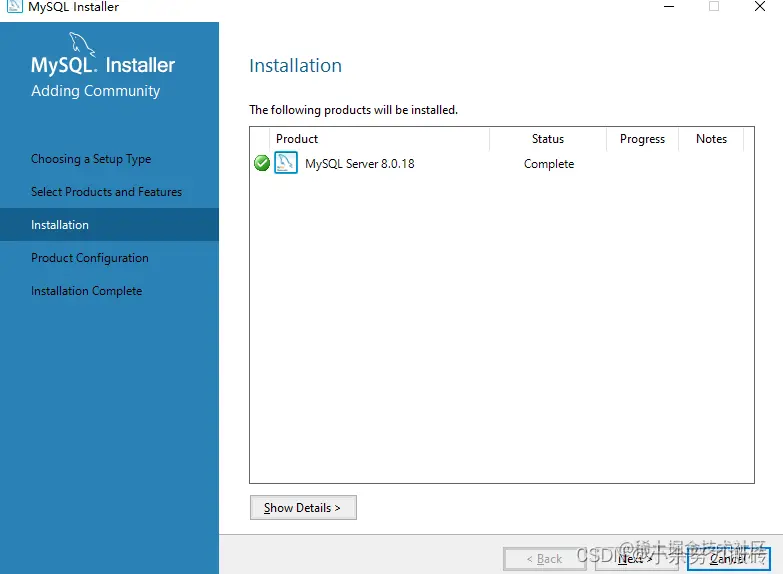Click the Back button

tap(544, 559)
